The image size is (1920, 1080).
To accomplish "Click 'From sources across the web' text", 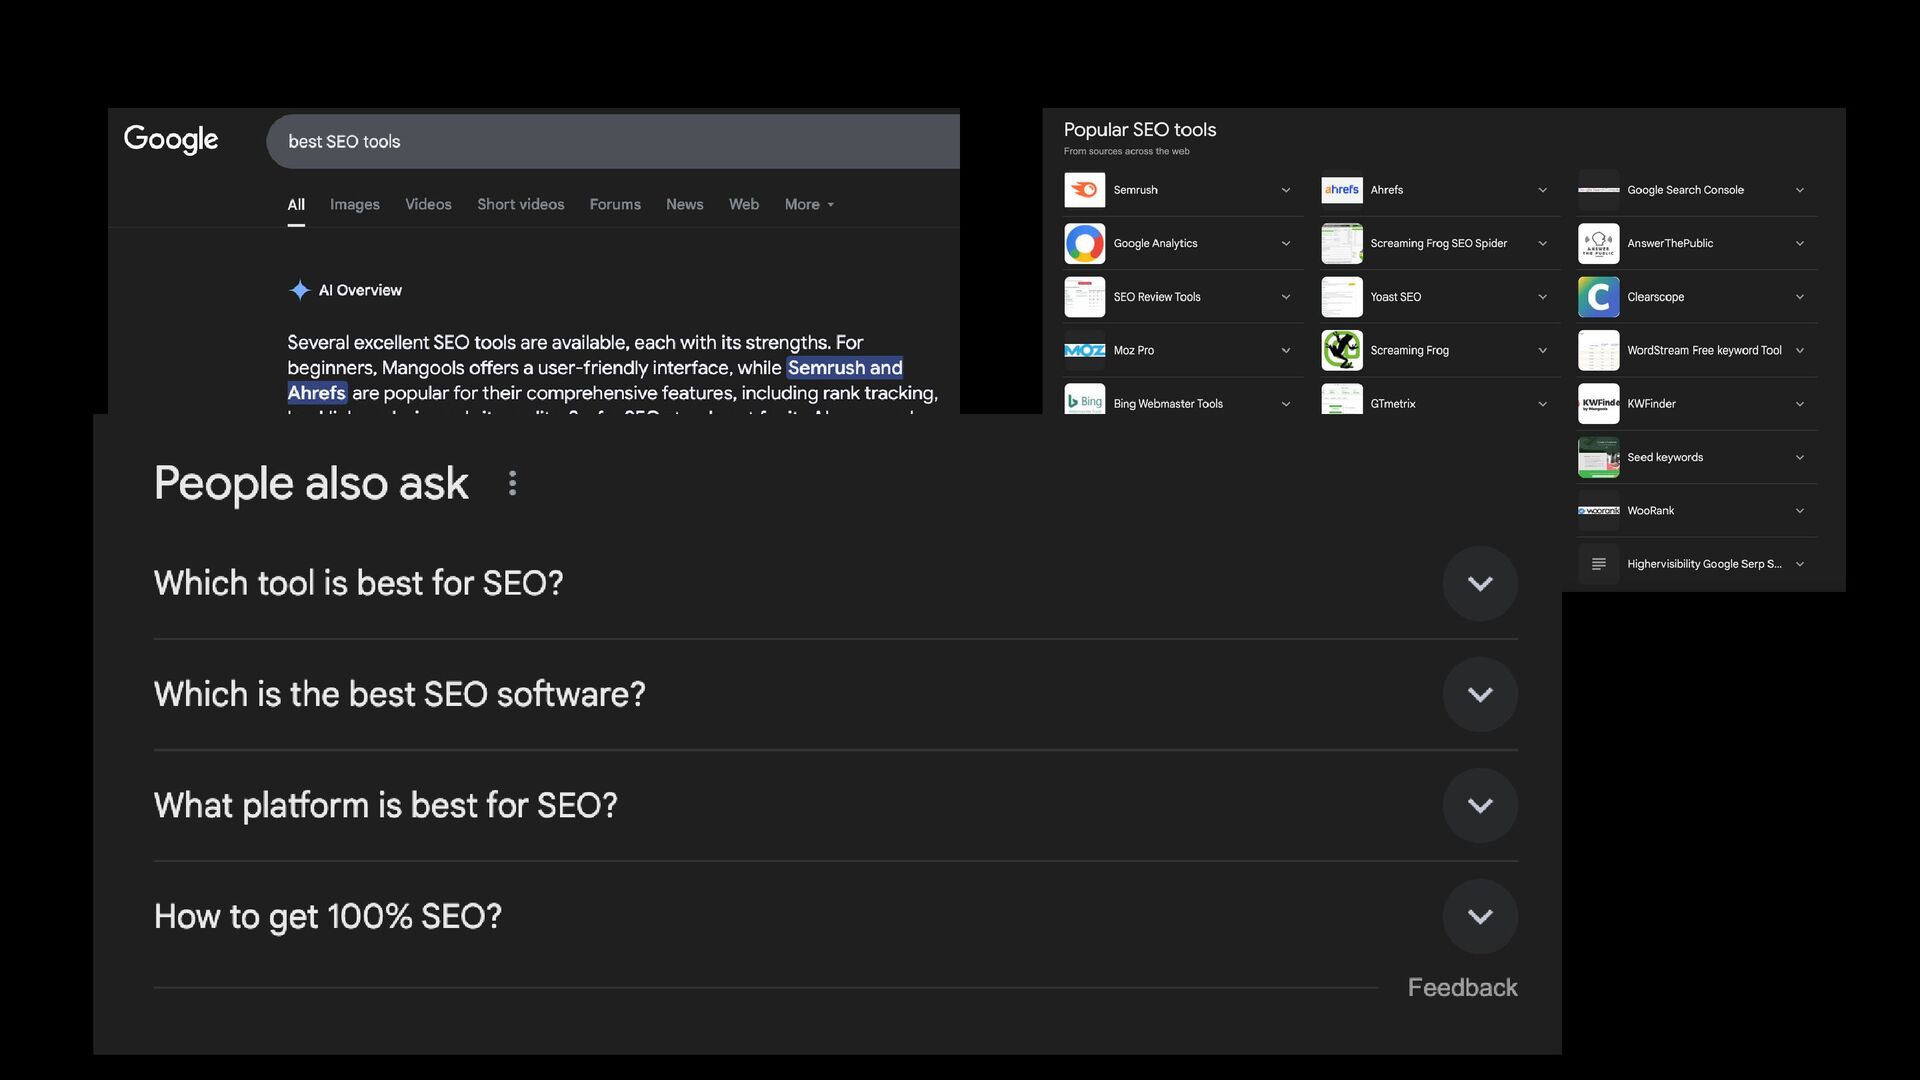I will [x=1126, y=151].
